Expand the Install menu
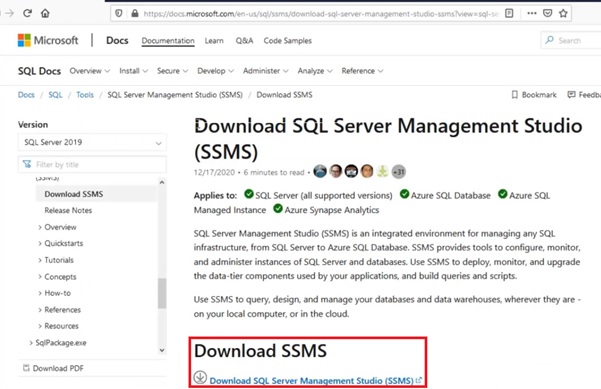 click(x=133, y=71)
